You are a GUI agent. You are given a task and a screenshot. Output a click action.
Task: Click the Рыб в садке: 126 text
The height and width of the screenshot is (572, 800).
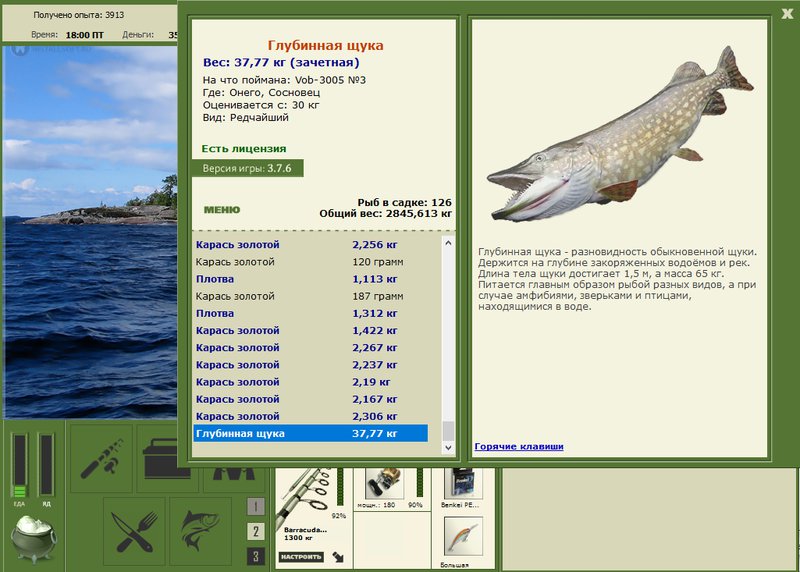(x=405, y=203)
